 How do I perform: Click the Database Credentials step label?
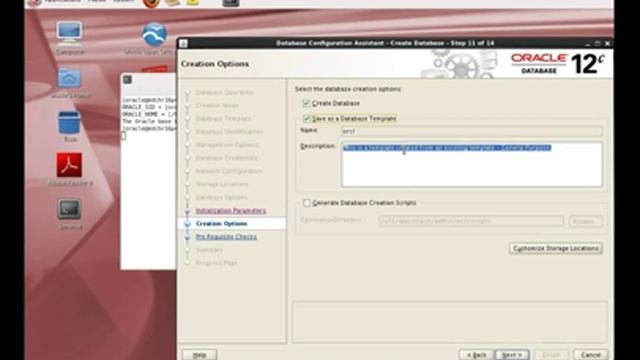(x=227, y=158)
